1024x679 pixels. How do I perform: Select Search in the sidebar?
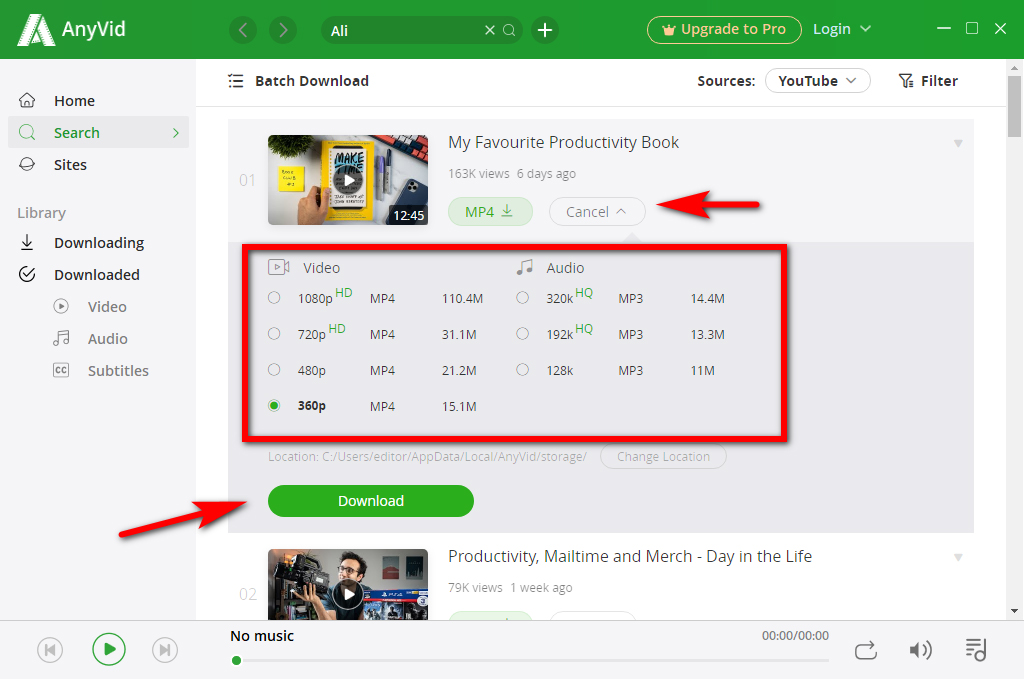[98, 133]
